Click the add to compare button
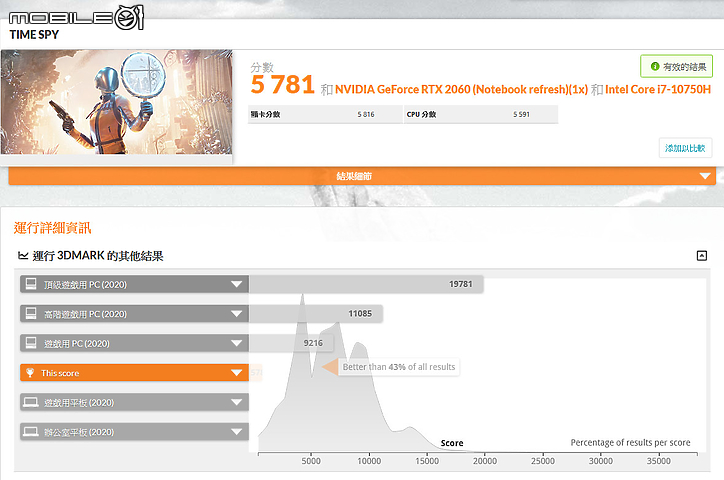This screenshot has height=480, width=724. click(x=685, y=148)
